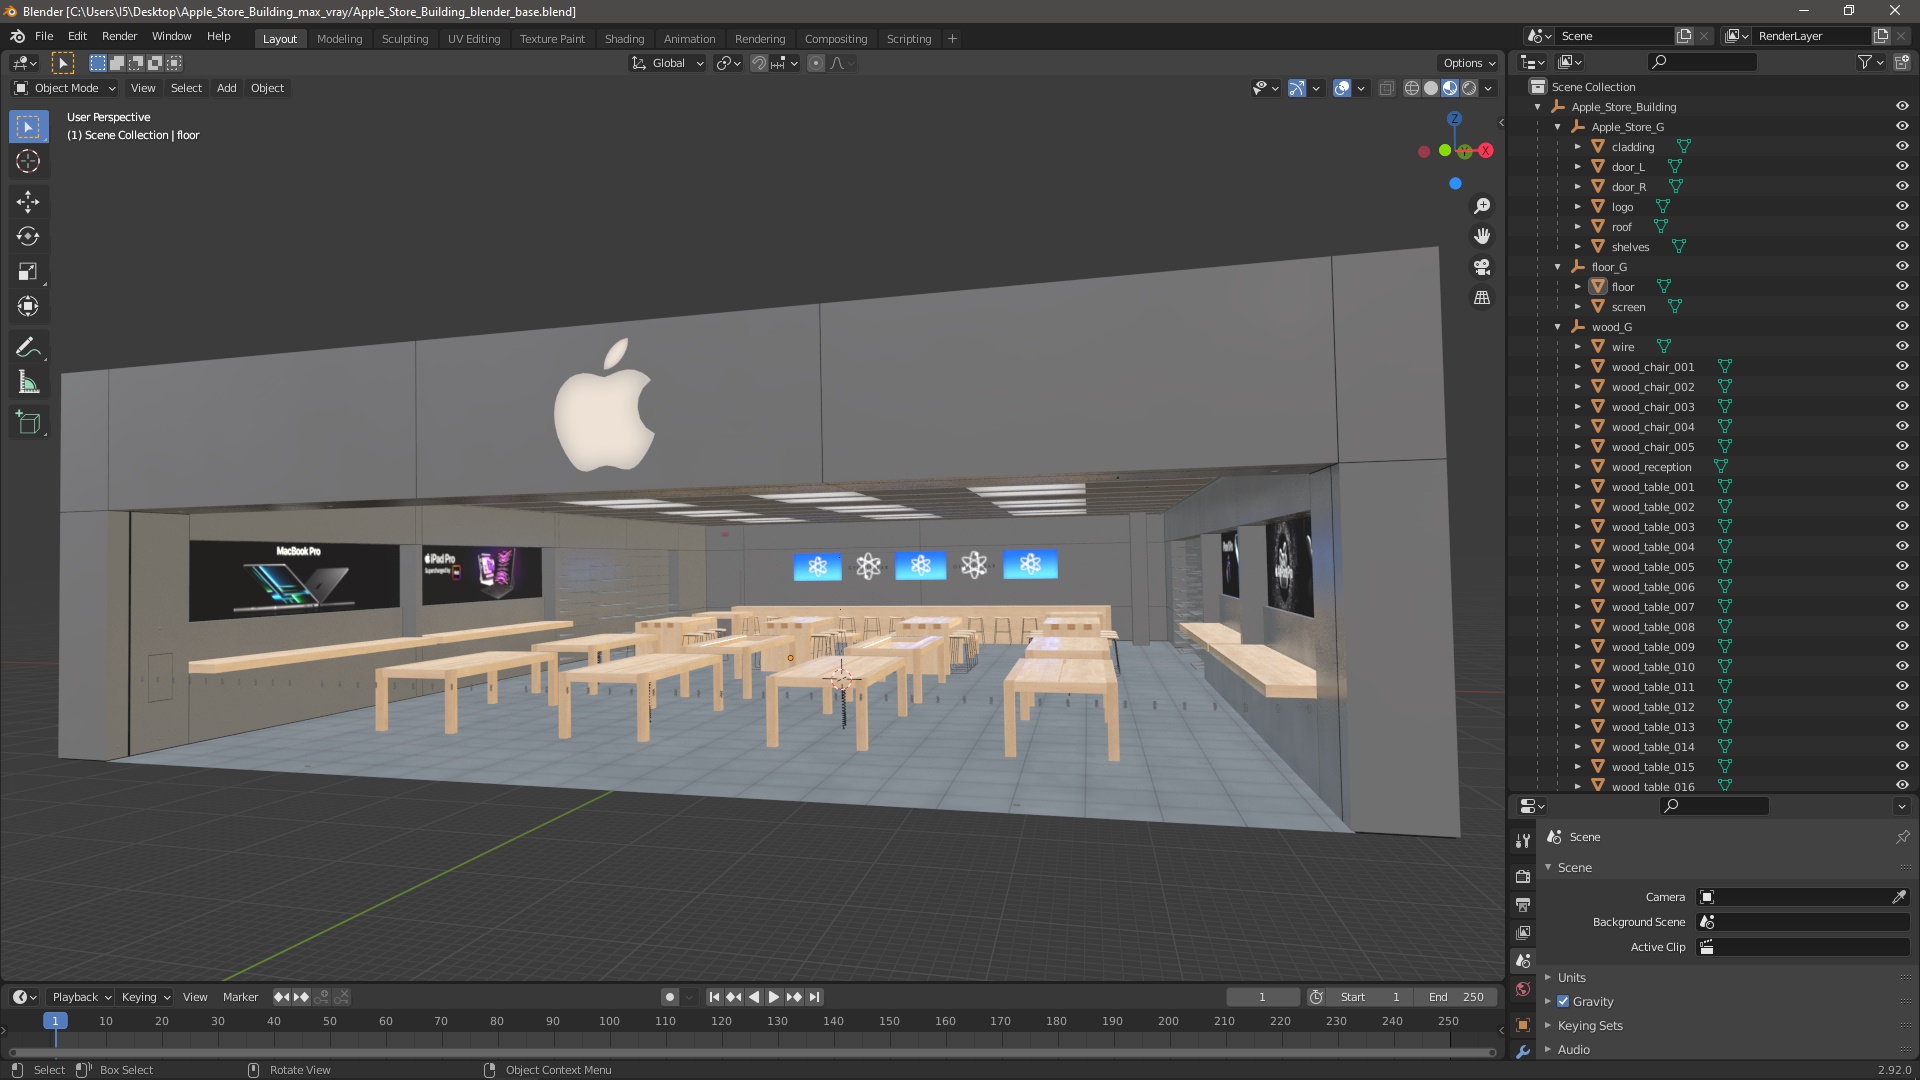Open the View Layer properties tab
Screen dimensions: 1920x1080
pyautogui.click(x=1523, y=932)
